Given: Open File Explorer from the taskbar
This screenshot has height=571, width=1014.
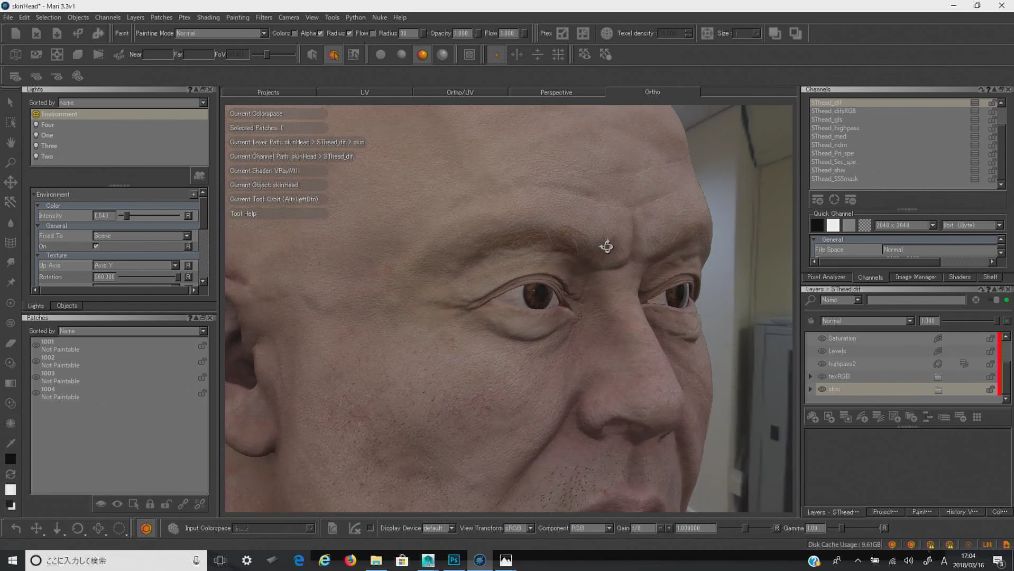Looking at the screenshot, I should pos(376,560).
